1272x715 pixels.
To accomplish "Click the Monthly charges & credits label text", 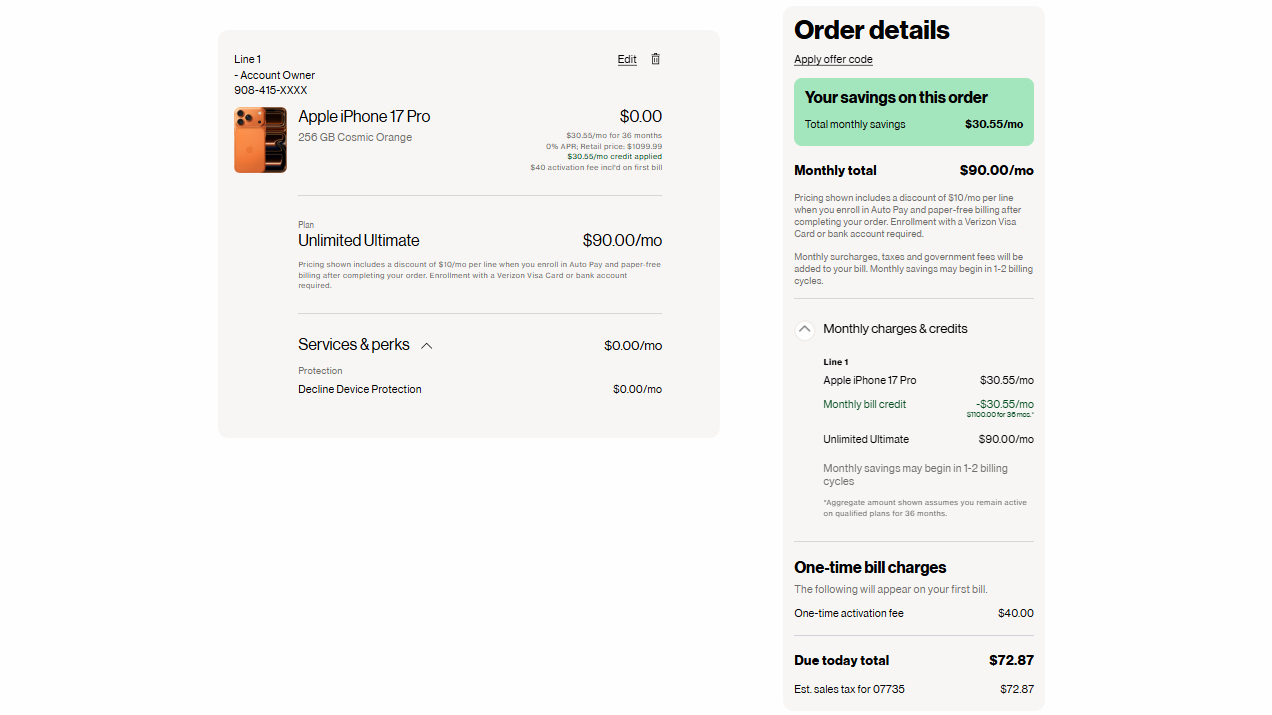I will tap(895, 329).
